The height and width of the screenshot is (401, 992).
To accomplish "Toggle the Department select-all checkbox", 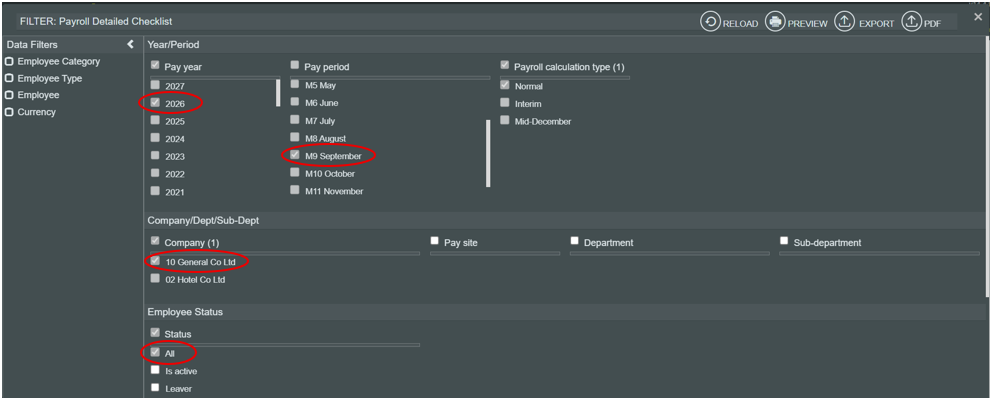I will [x=575, y=241].
